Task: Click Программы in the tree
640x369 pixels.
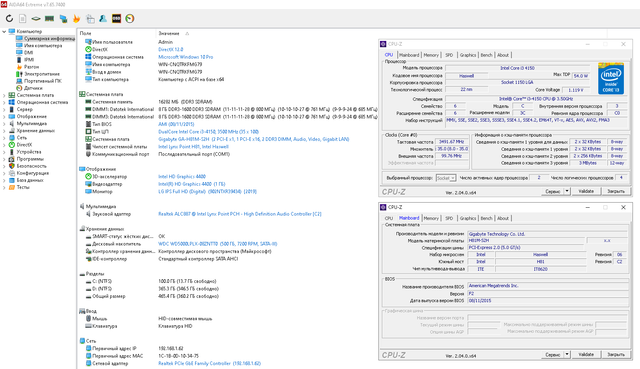Action: pyautogui.click(x=30, y=159)
